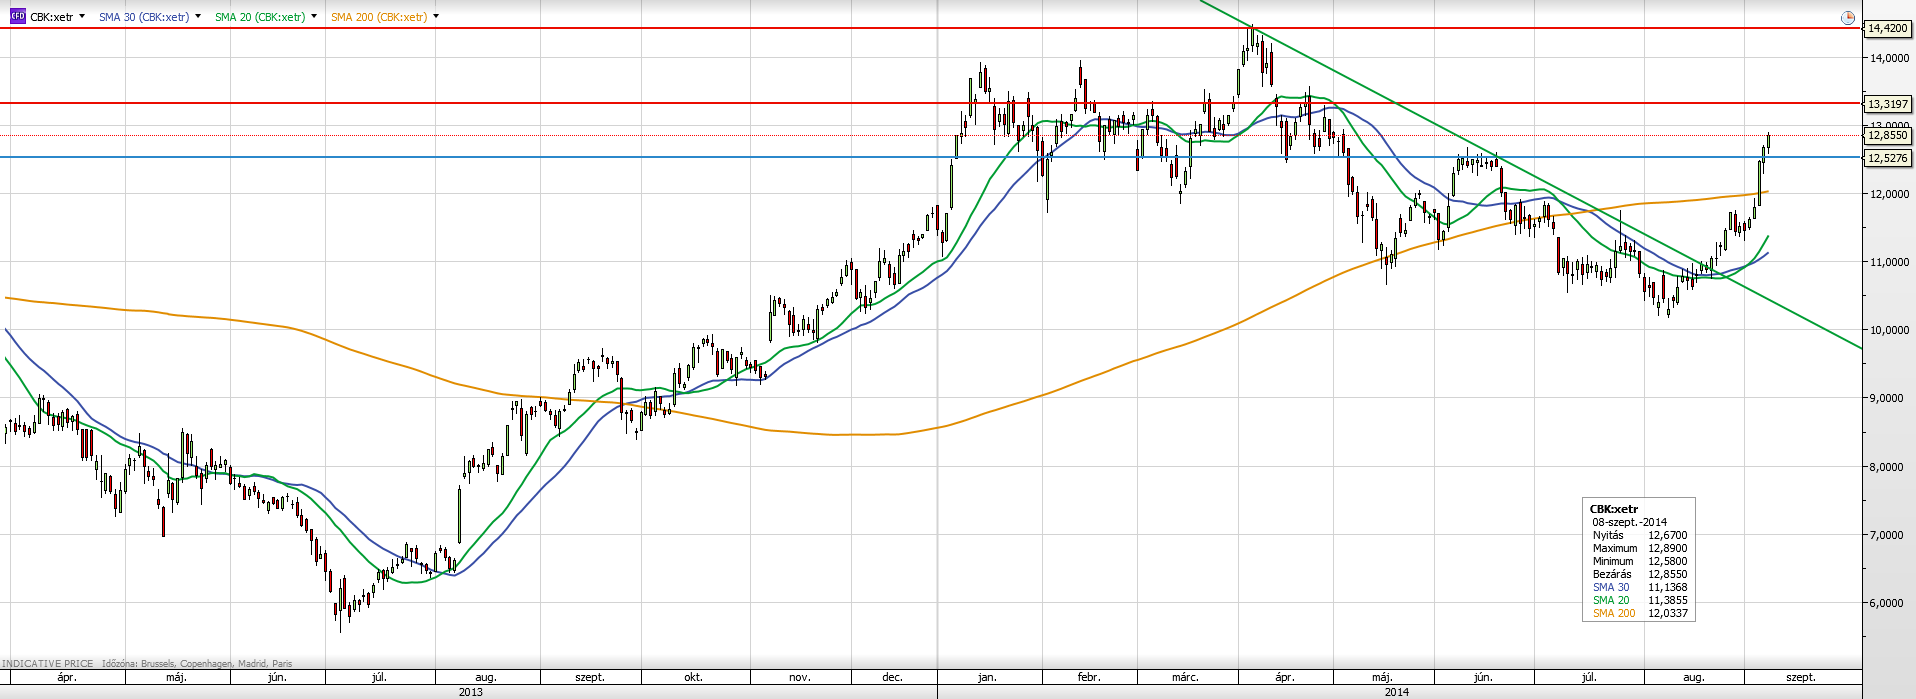Screen dimensions: 1916x699
Task: Open the SMA 200 (CBK:xetr) dropdown
Action: (436, 17)
